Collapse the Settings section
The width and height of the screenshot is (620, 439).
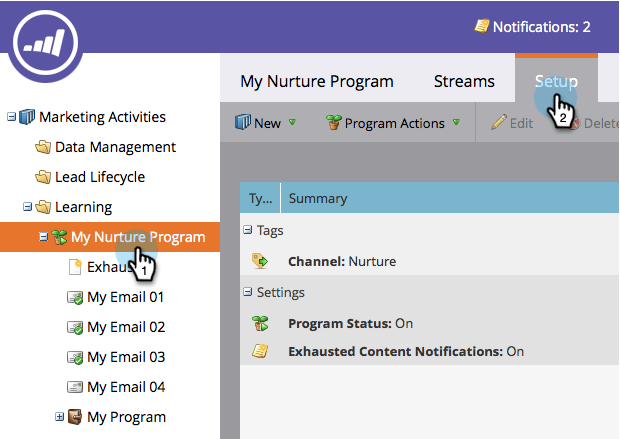pos(247,293)
